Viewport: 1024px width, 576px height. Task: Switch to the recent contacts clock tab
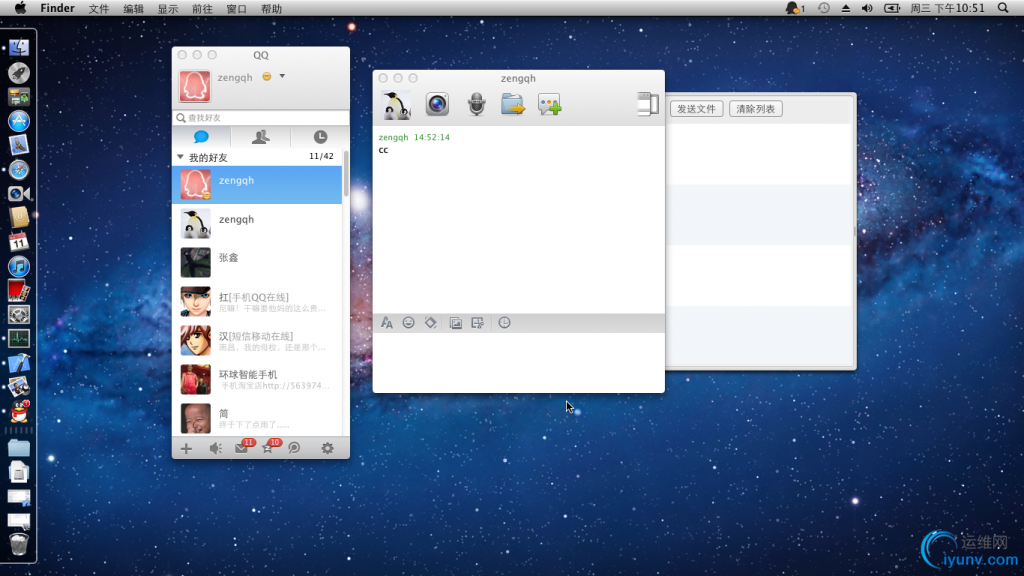320,136
